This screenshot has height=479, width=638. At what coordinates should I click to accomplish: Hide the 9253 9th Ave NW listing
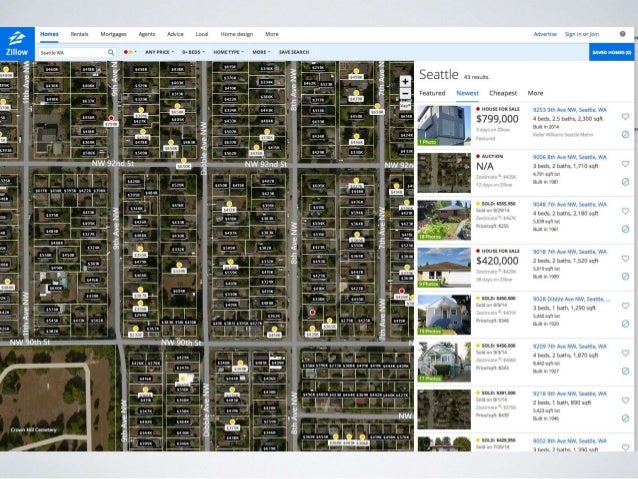[625, 134]
